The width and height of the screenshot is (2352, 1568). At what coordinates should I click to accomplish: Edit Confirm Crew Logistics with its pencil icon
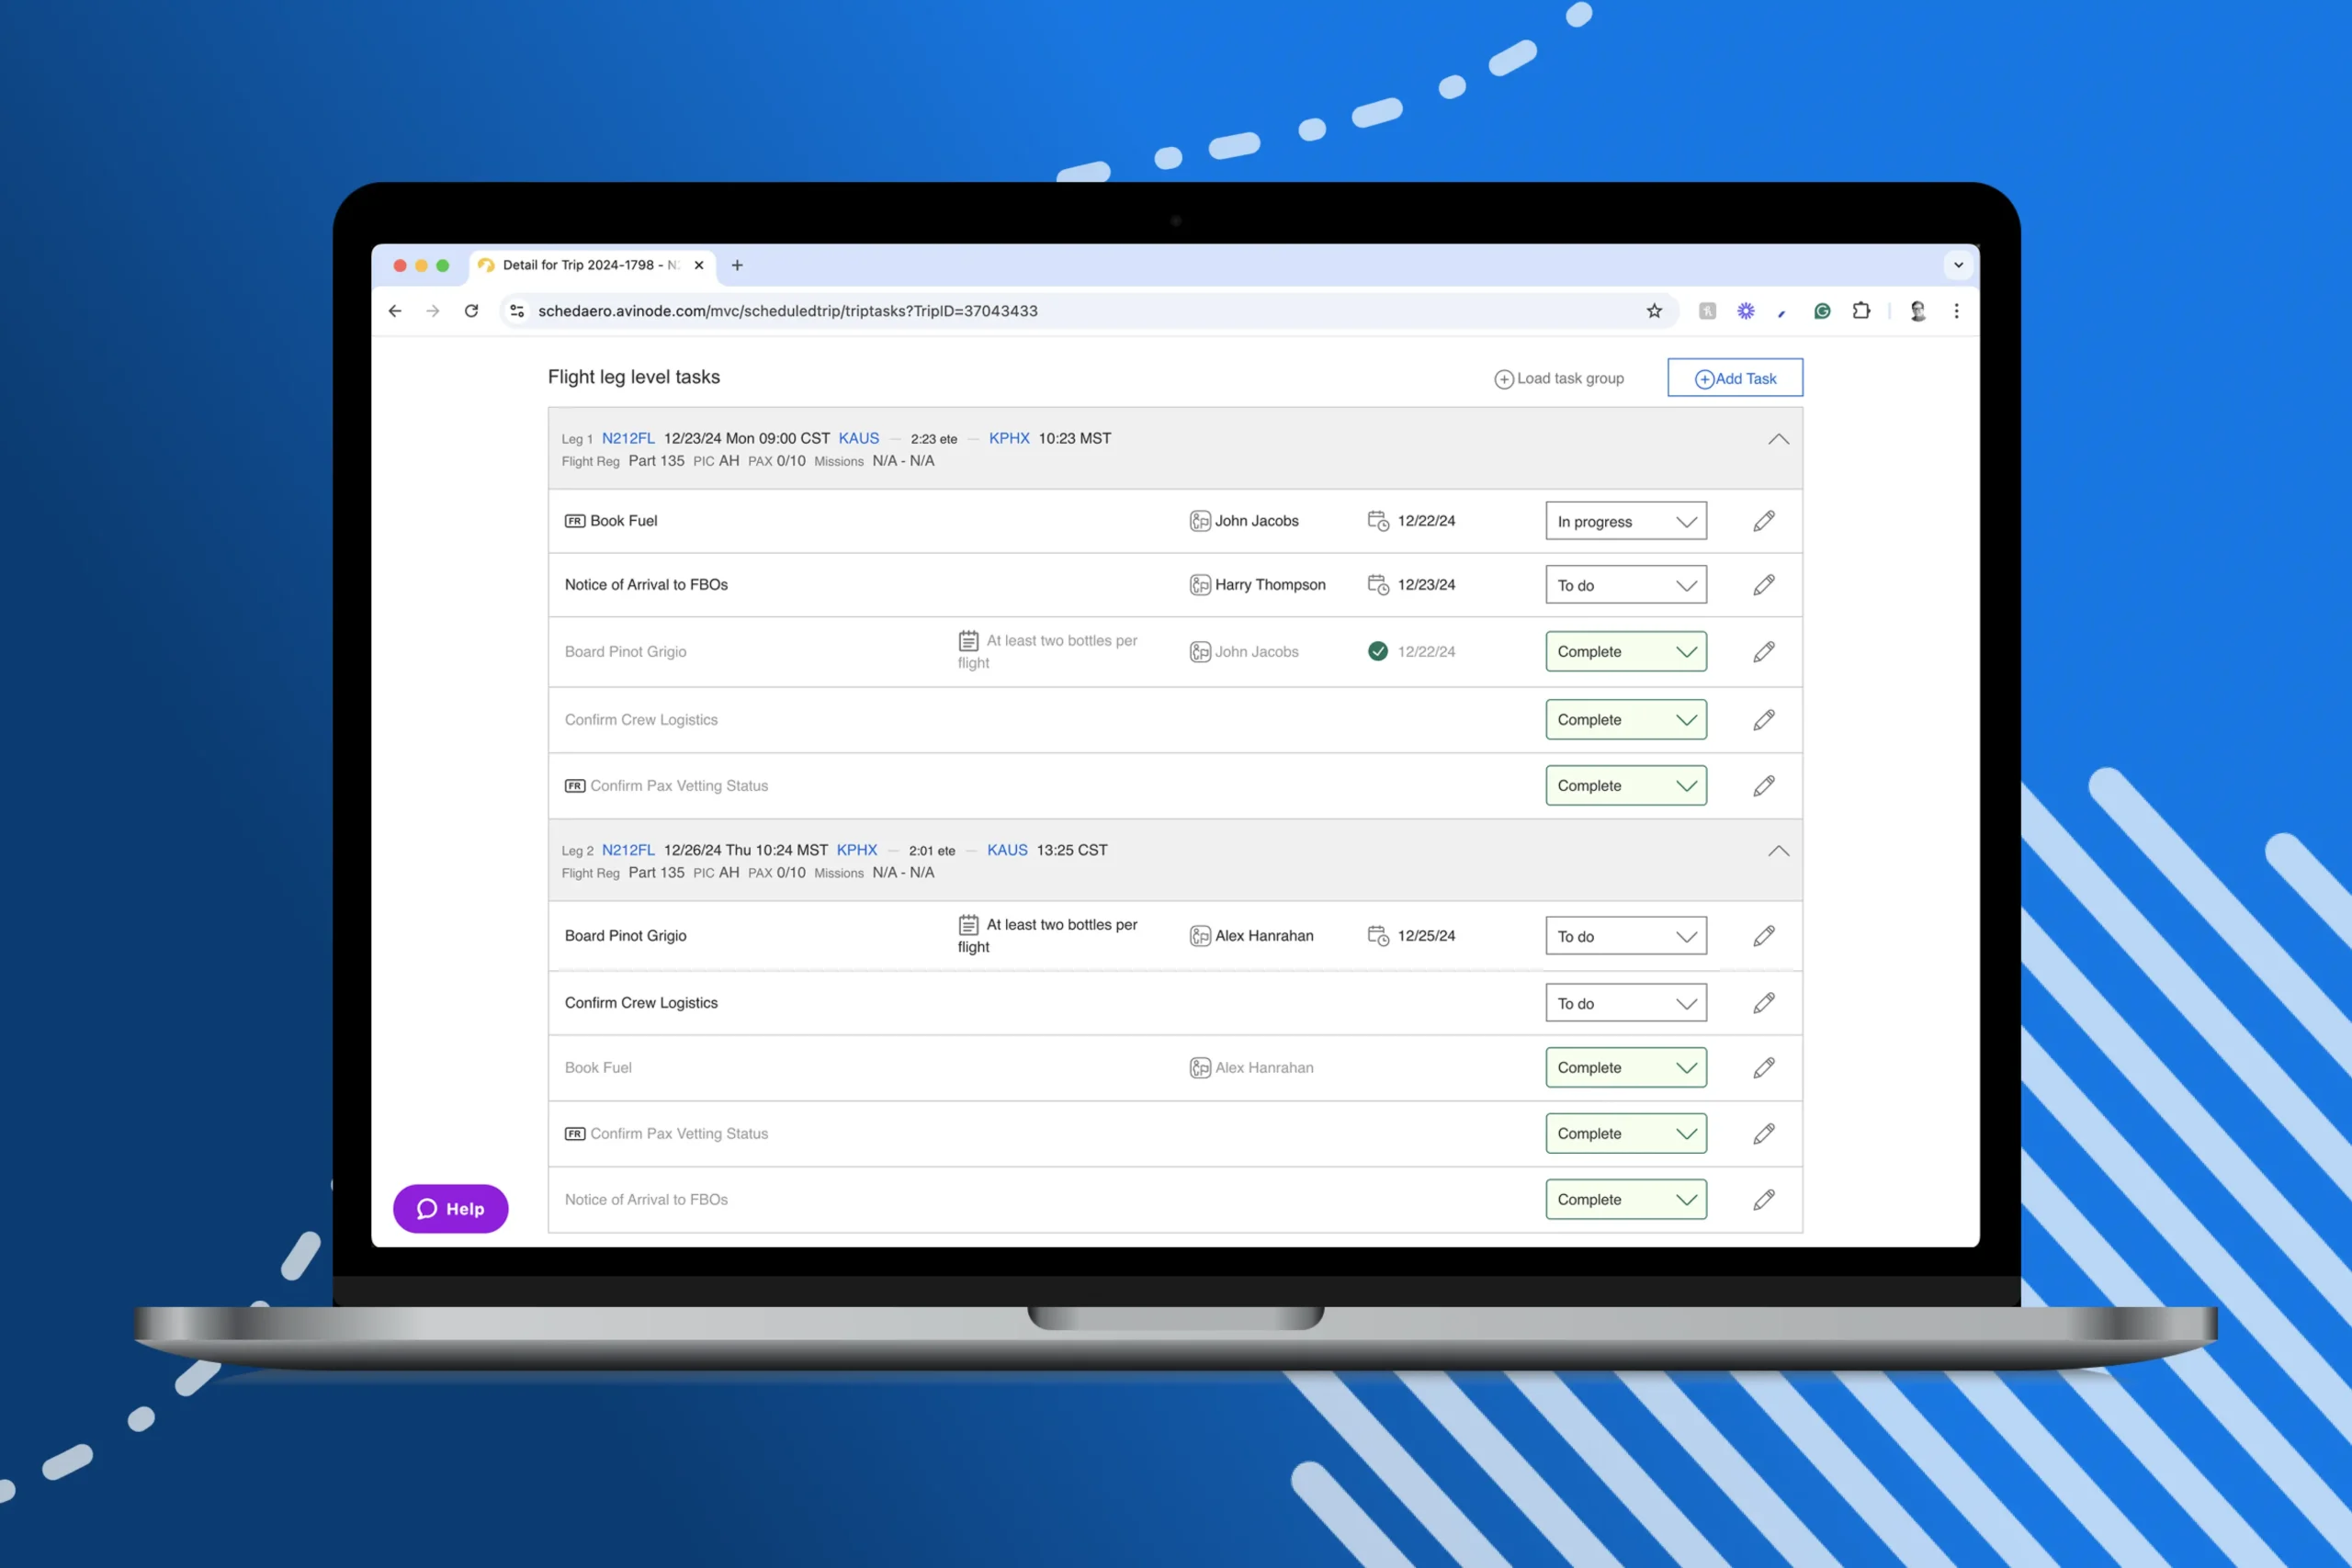pyautogui.click(x=1763, y=719)
